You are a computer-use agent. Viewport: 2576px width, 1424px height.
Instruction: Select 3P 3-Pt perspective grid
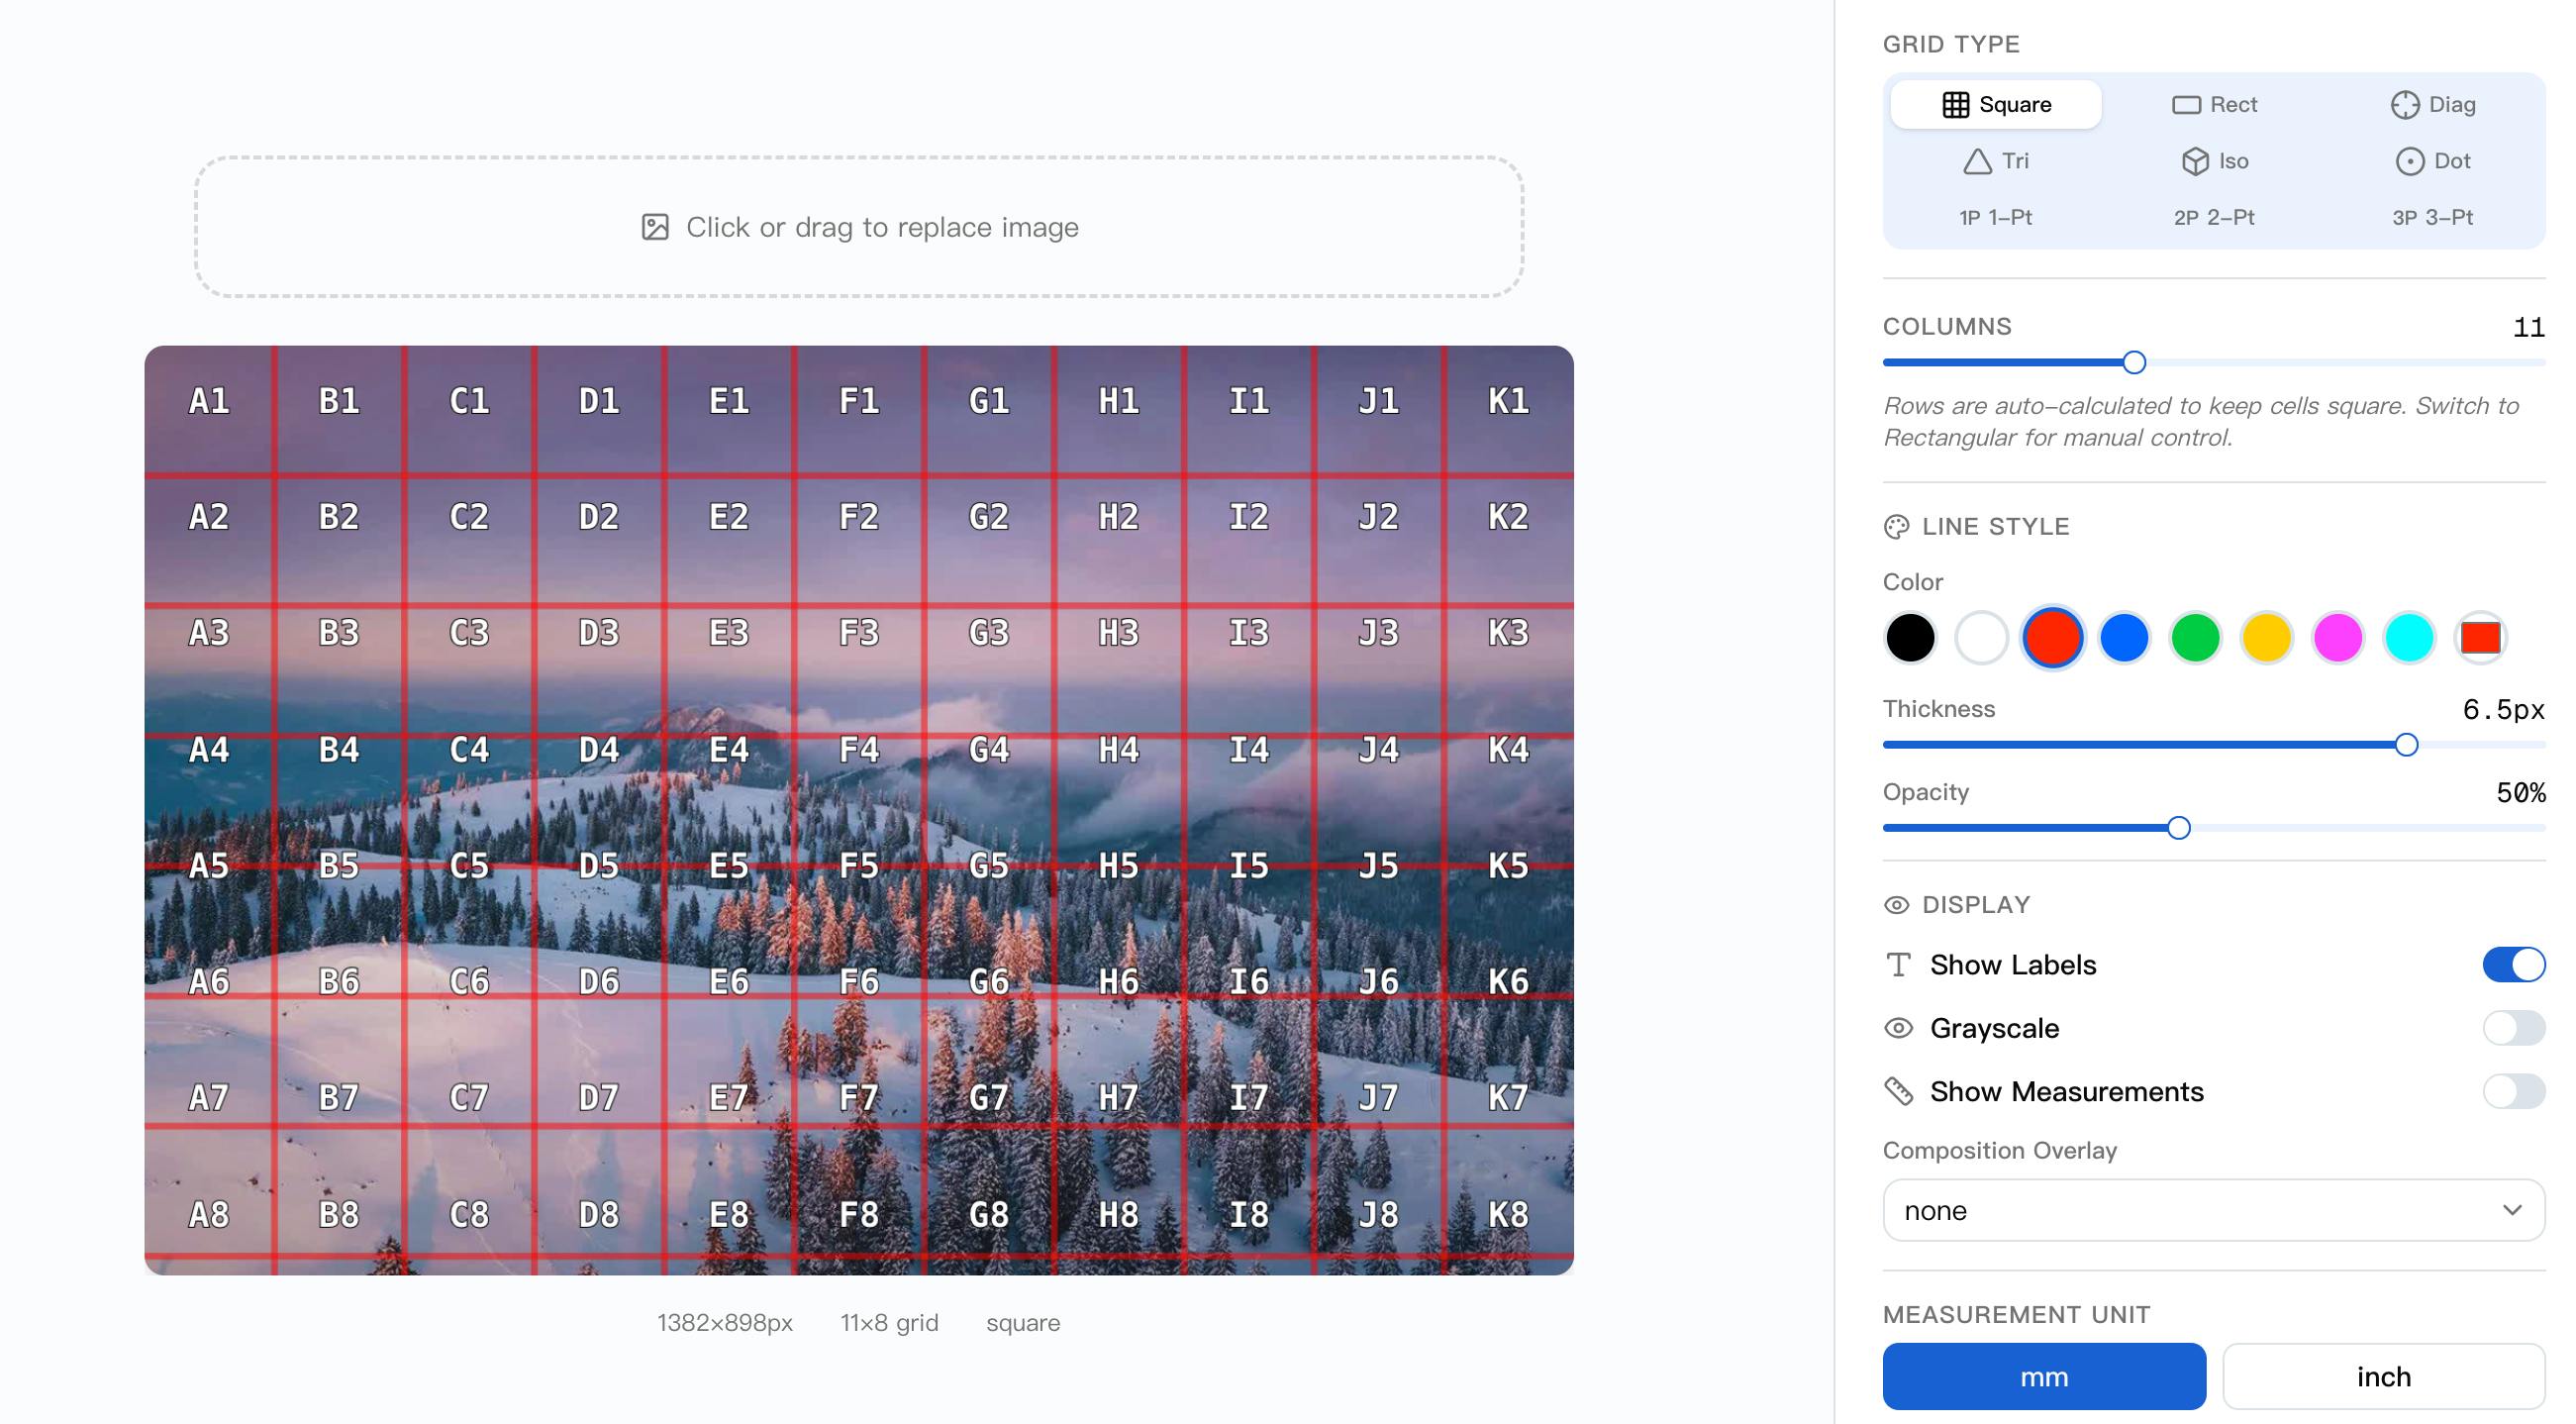coord(2432,217)
